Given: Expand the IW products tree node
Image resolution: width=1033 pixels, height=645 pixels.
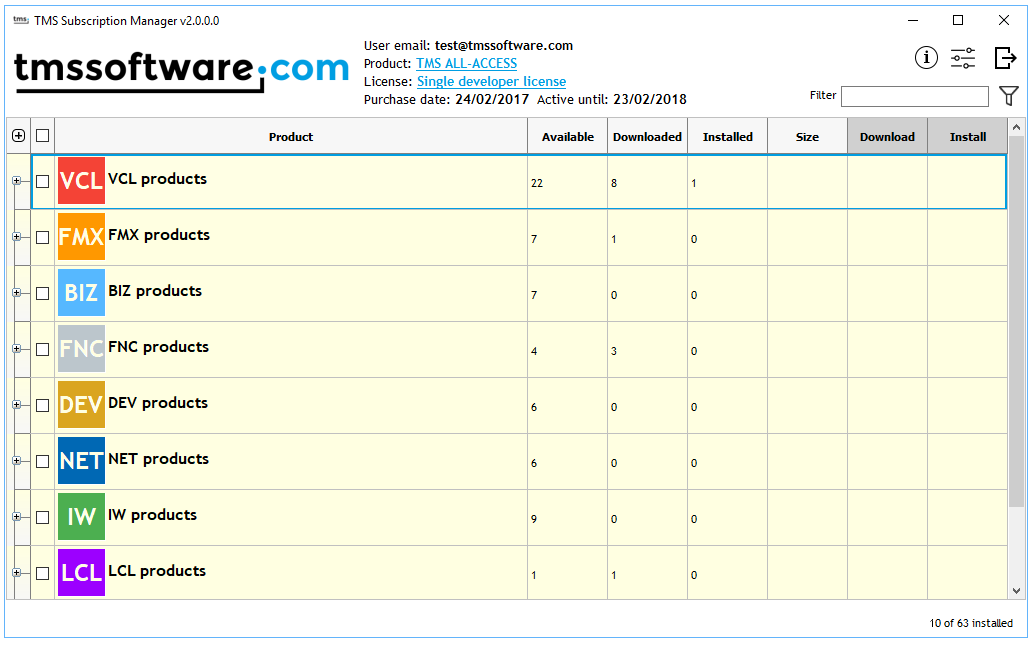Looking at the screenshot, I should 16,517.
